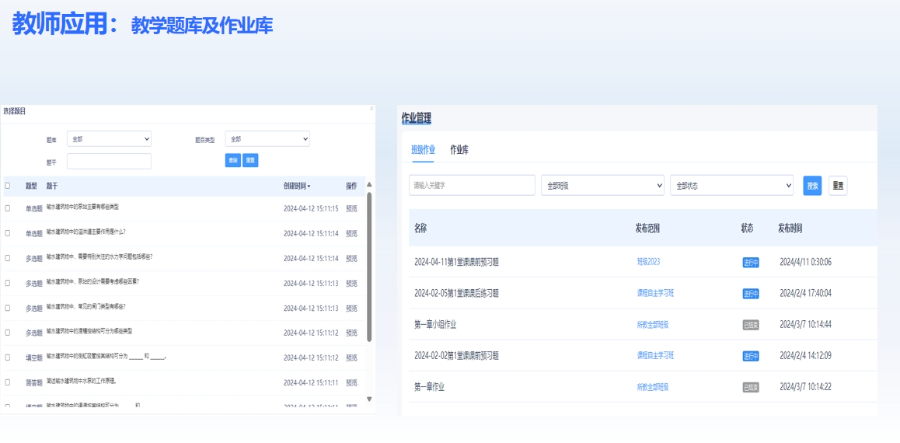Toggle the select-all checkbox in question table header
This screenshot has height=443, width=900.
click(8, 186)
